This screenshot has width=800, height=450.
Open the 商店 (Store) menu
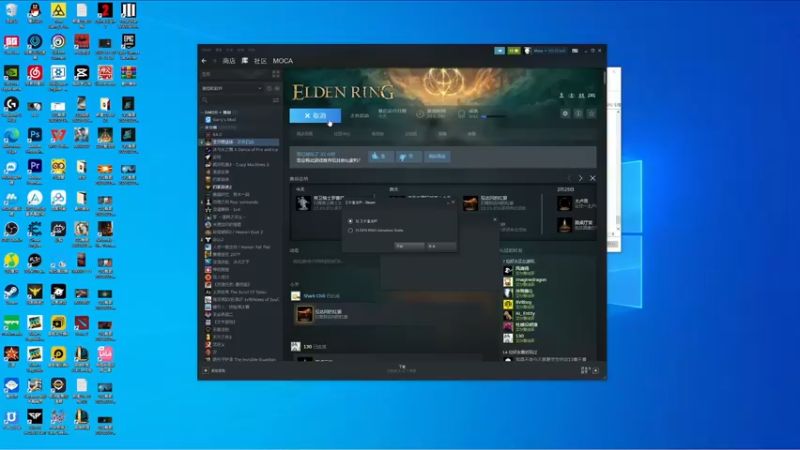click(229, 61)
